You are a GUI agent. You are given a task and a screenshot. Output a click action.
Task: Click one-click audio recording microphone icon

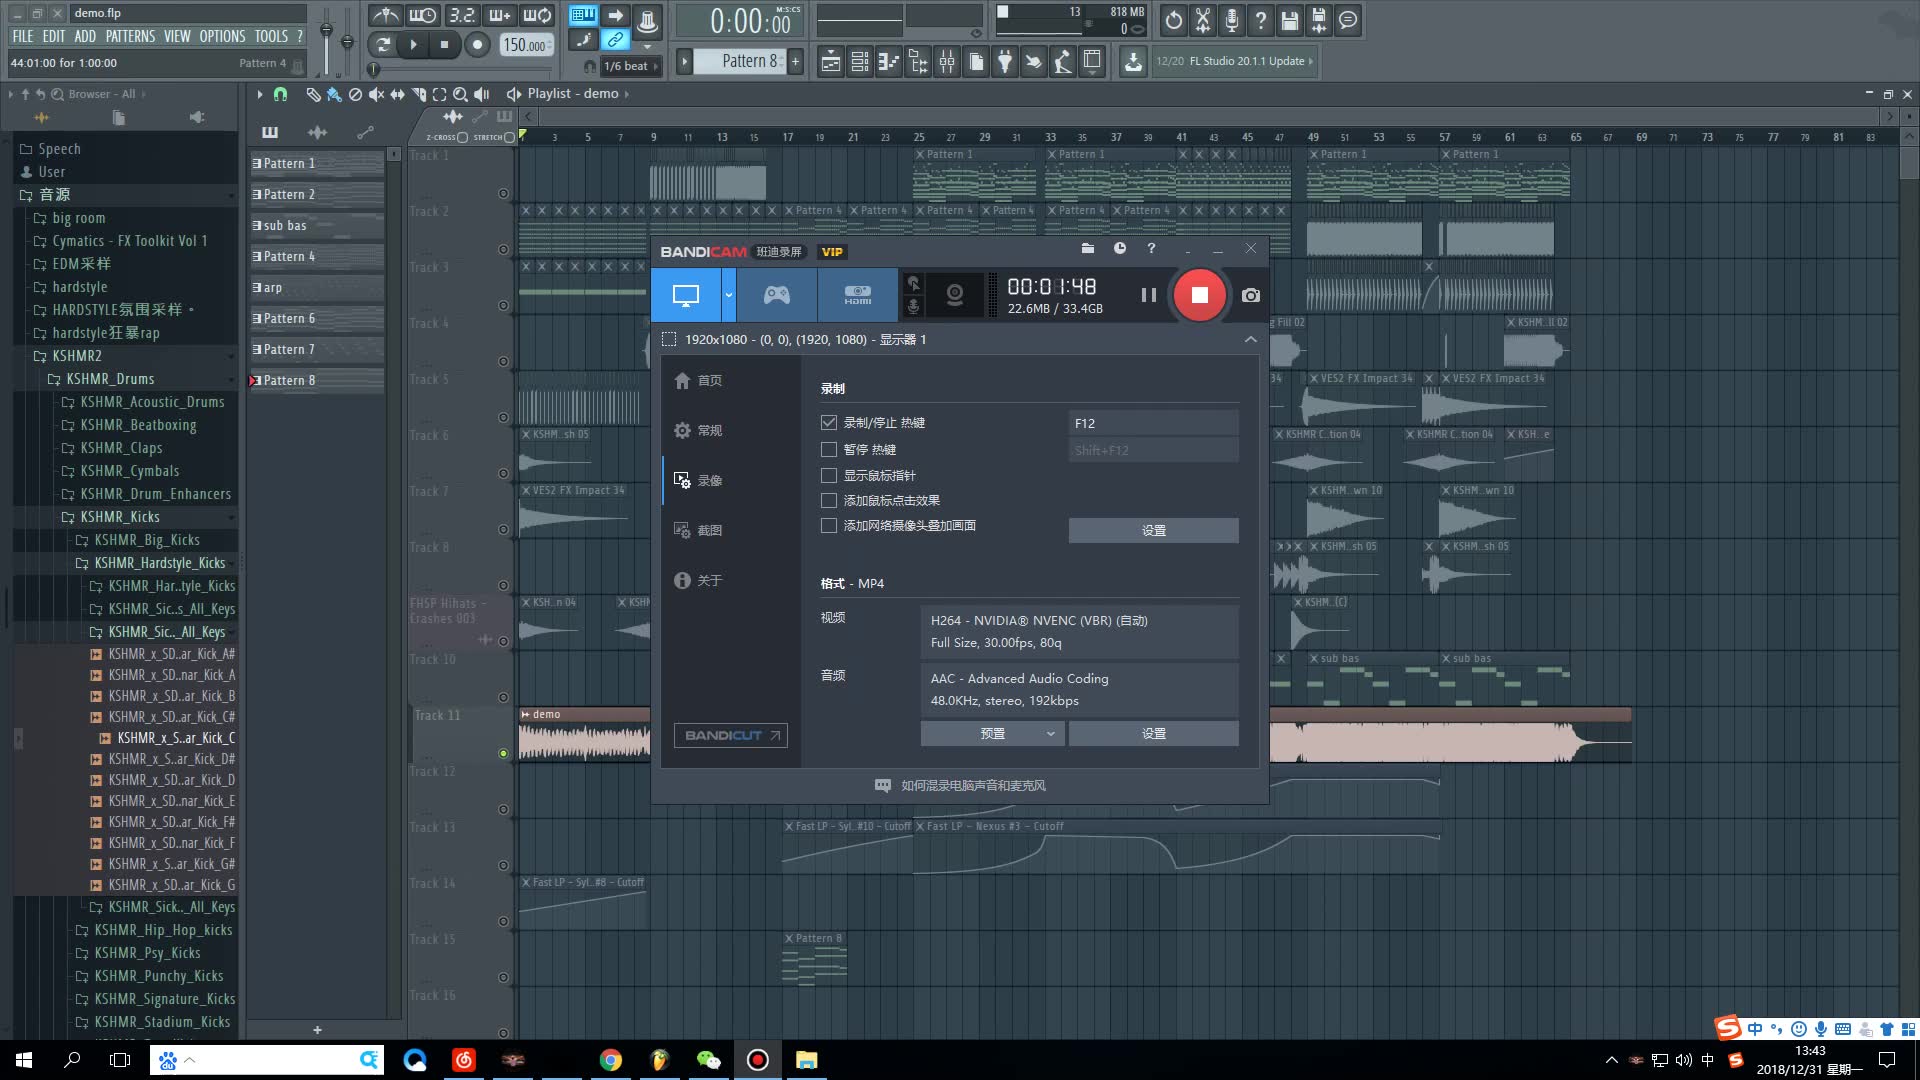[1232, 20]
